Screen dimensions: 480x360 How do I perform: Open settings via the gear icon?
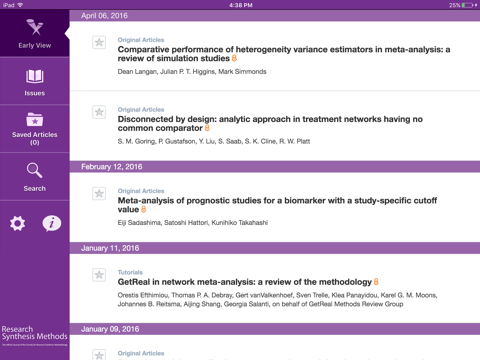point(17,223)
